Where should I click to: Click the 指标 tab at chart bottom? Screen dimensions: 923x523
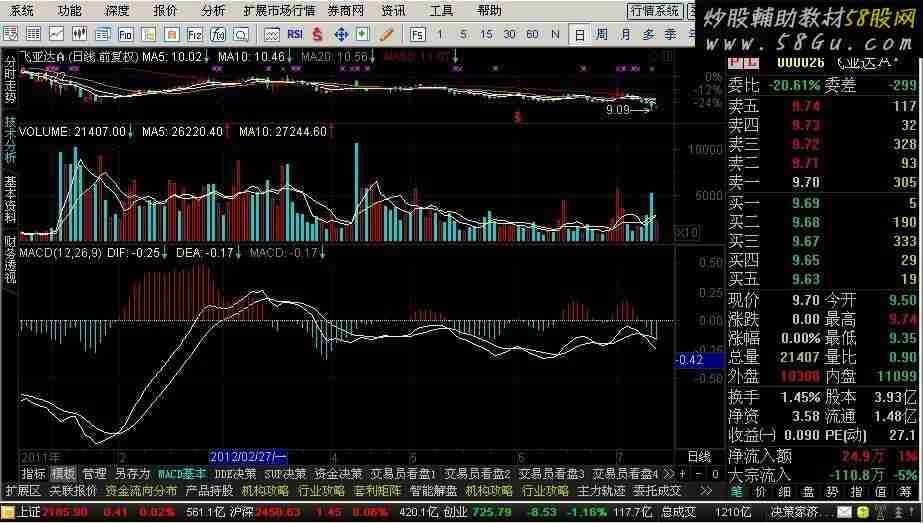34,473
